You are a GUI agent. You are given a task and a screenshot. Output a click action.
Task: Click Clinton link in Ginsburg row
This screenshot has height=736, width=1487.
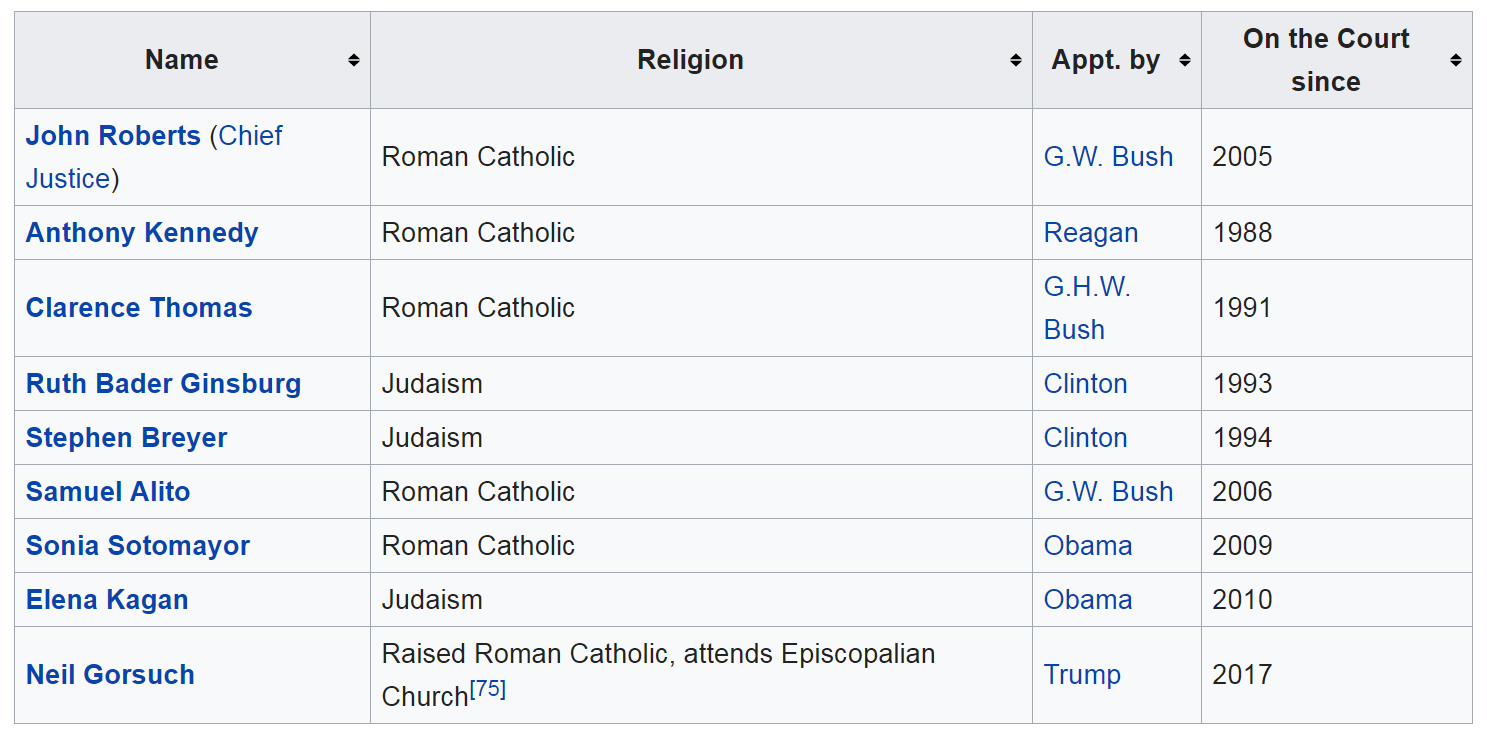point(1086,384)
